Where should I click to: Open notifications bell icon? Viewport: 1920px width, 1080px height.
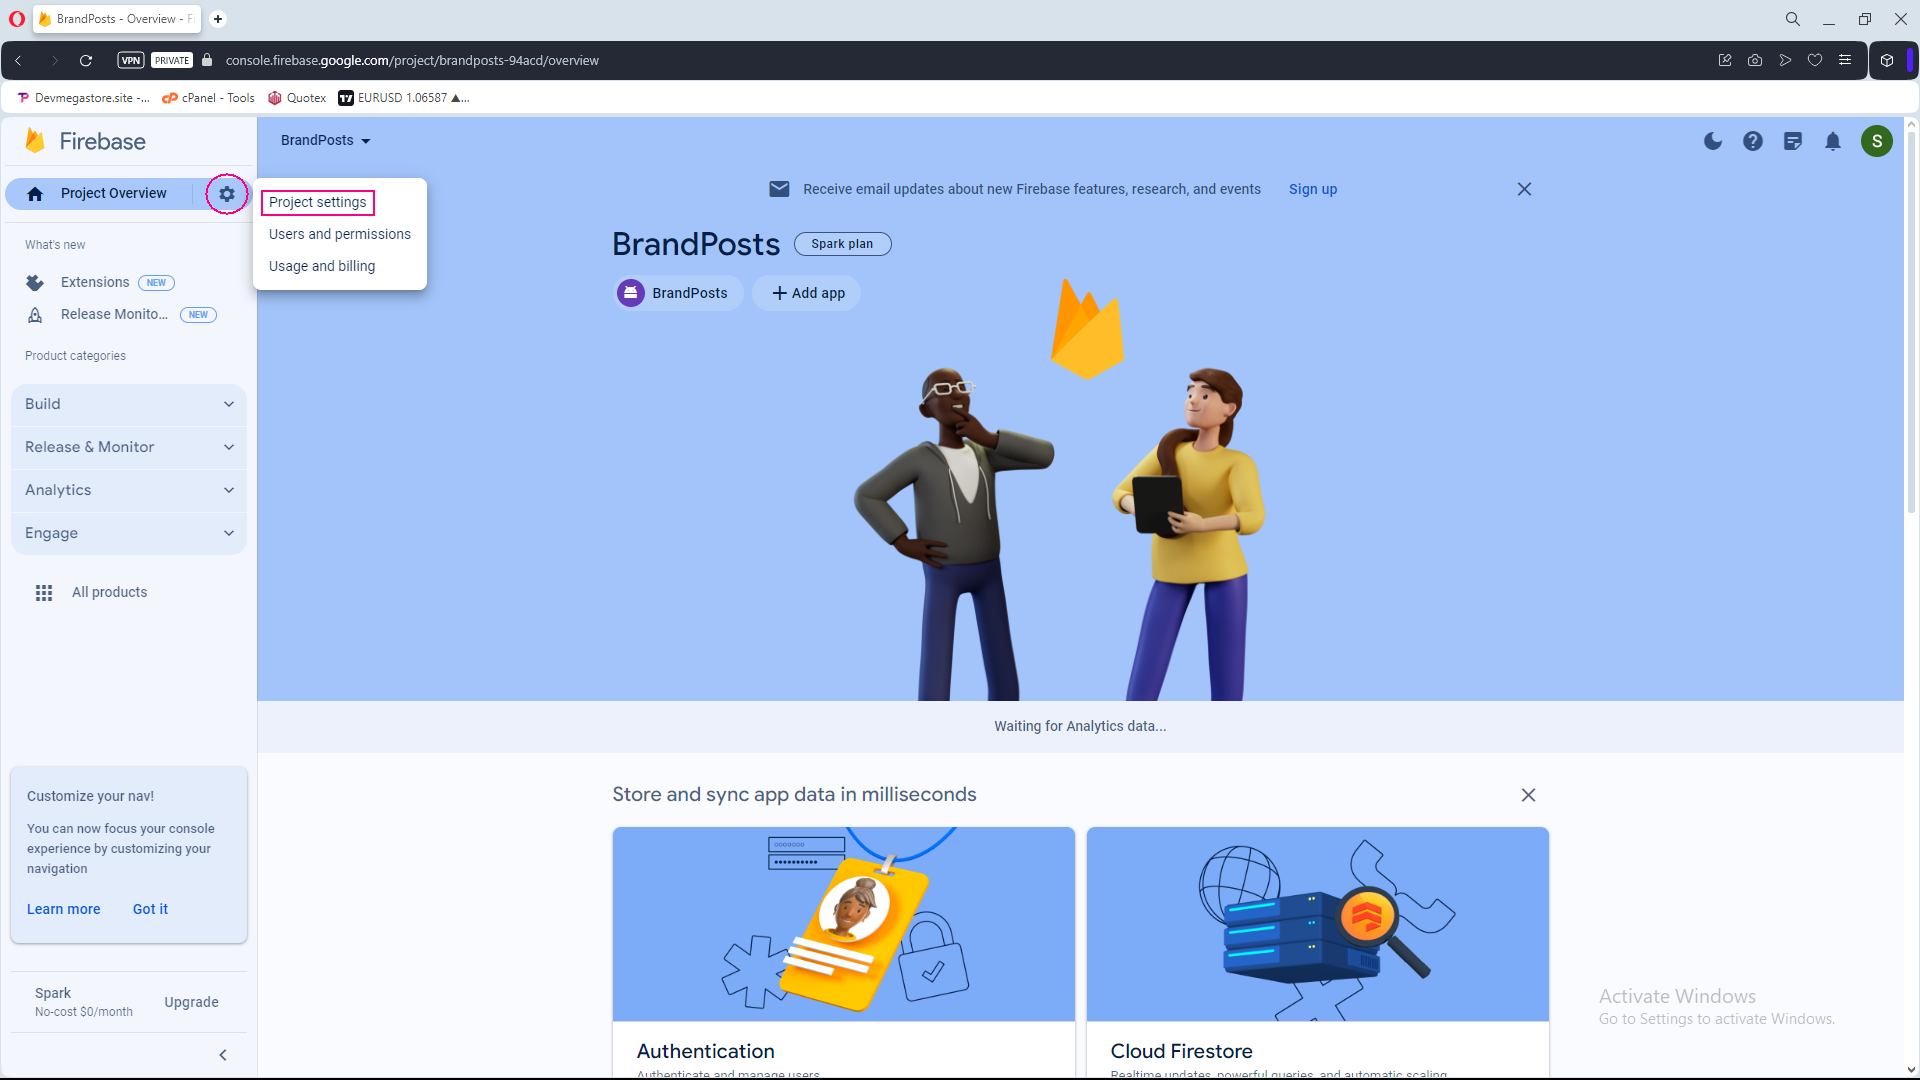click(x=1833, y=141)
